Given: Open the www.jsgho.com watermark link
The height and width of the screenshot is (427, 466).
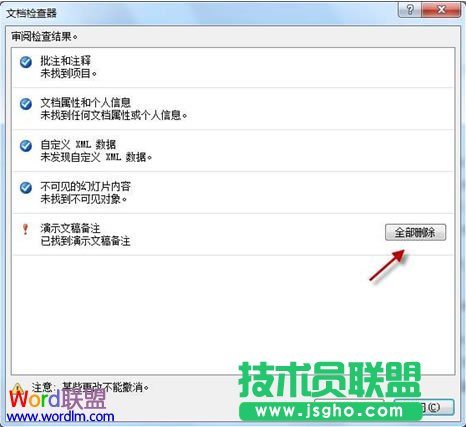Looking at the screenshot, I should click(x=329, y=411).
